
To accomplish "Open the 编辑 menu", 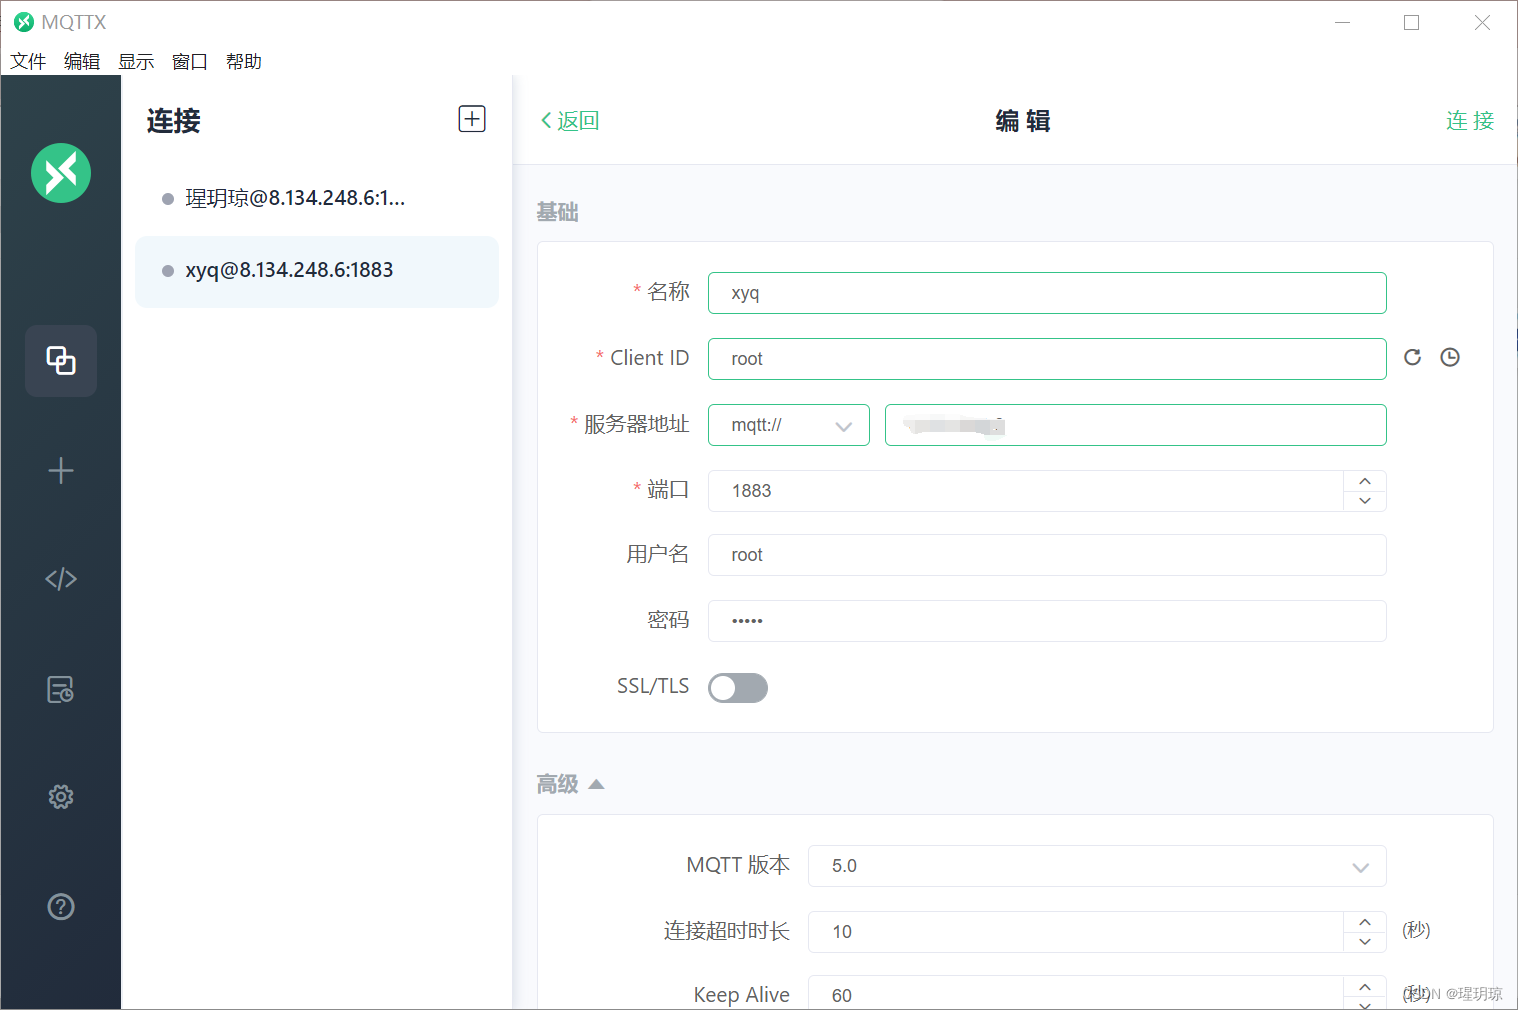I will click(x=81, y=61).
